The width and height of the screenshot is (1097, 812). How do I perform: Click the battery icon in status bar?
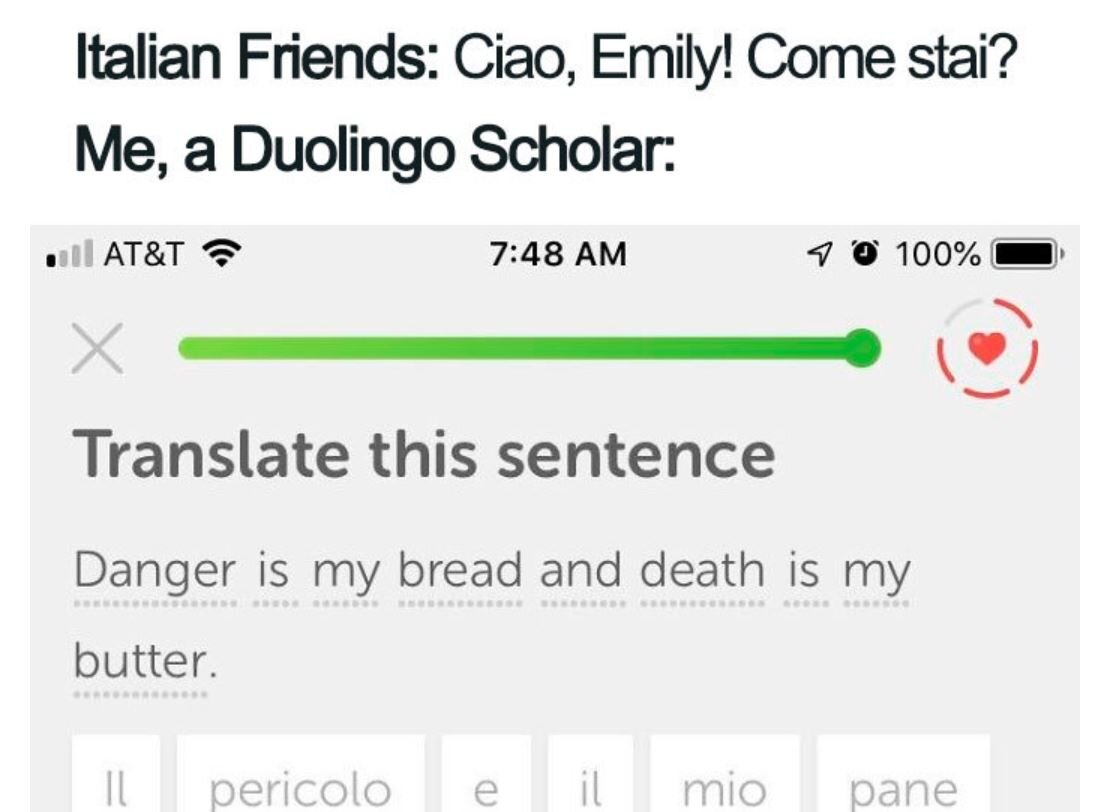tap(1025, 254)
